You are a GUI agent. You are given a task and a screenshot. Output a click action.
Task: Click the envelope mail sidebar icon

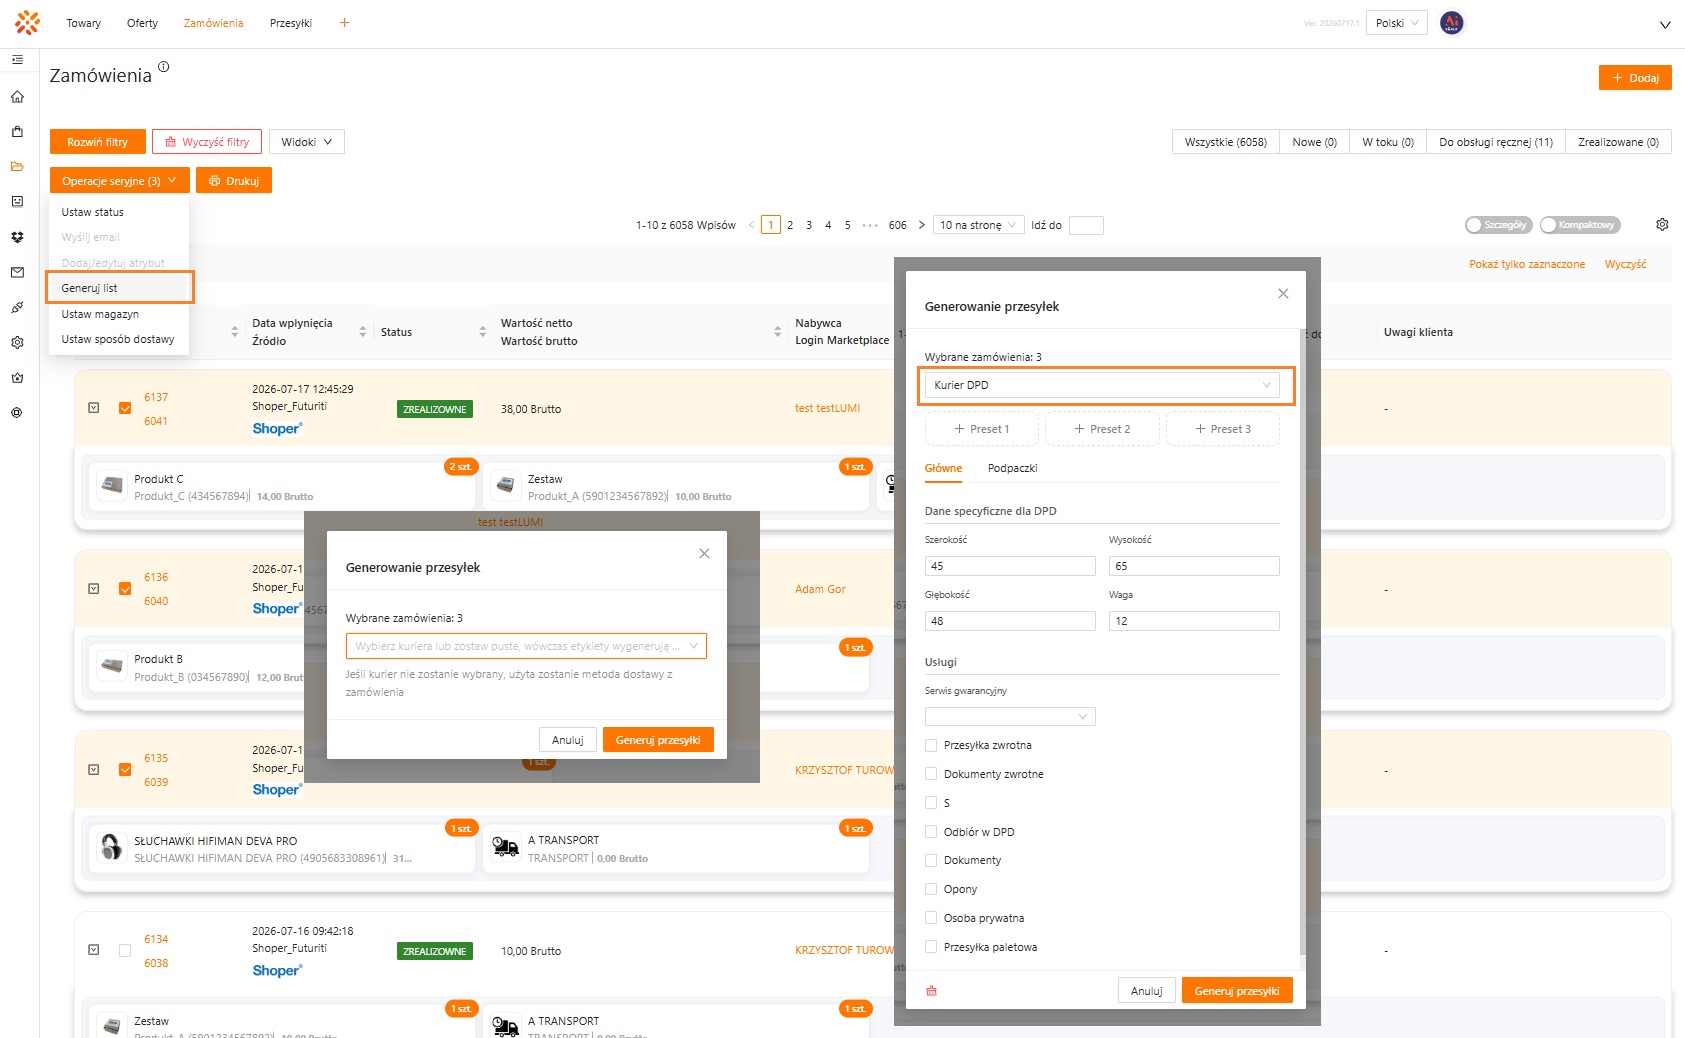(x=17, y=272)
